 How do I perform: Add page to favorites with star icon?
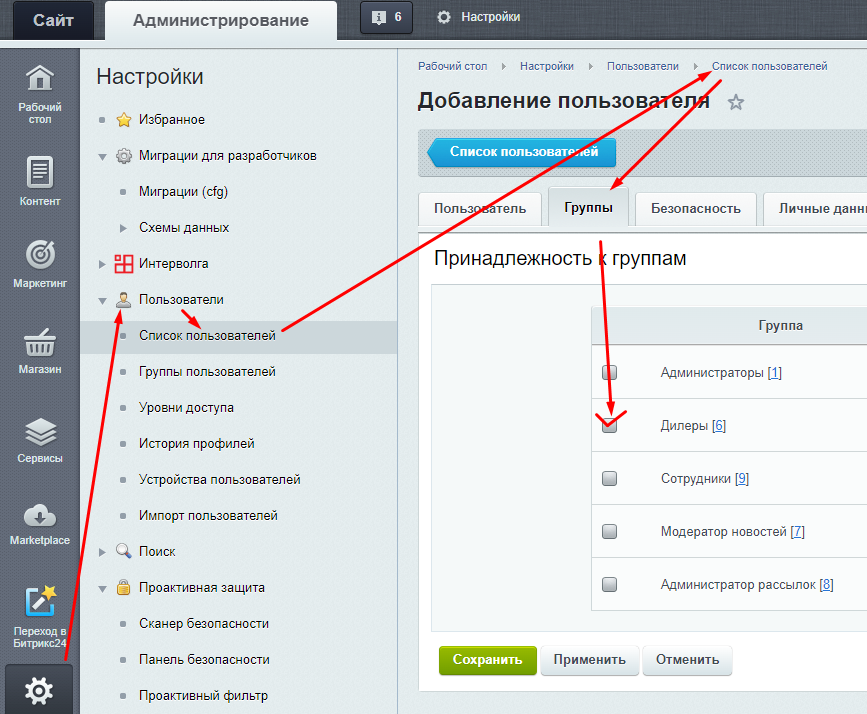(736, 102)
